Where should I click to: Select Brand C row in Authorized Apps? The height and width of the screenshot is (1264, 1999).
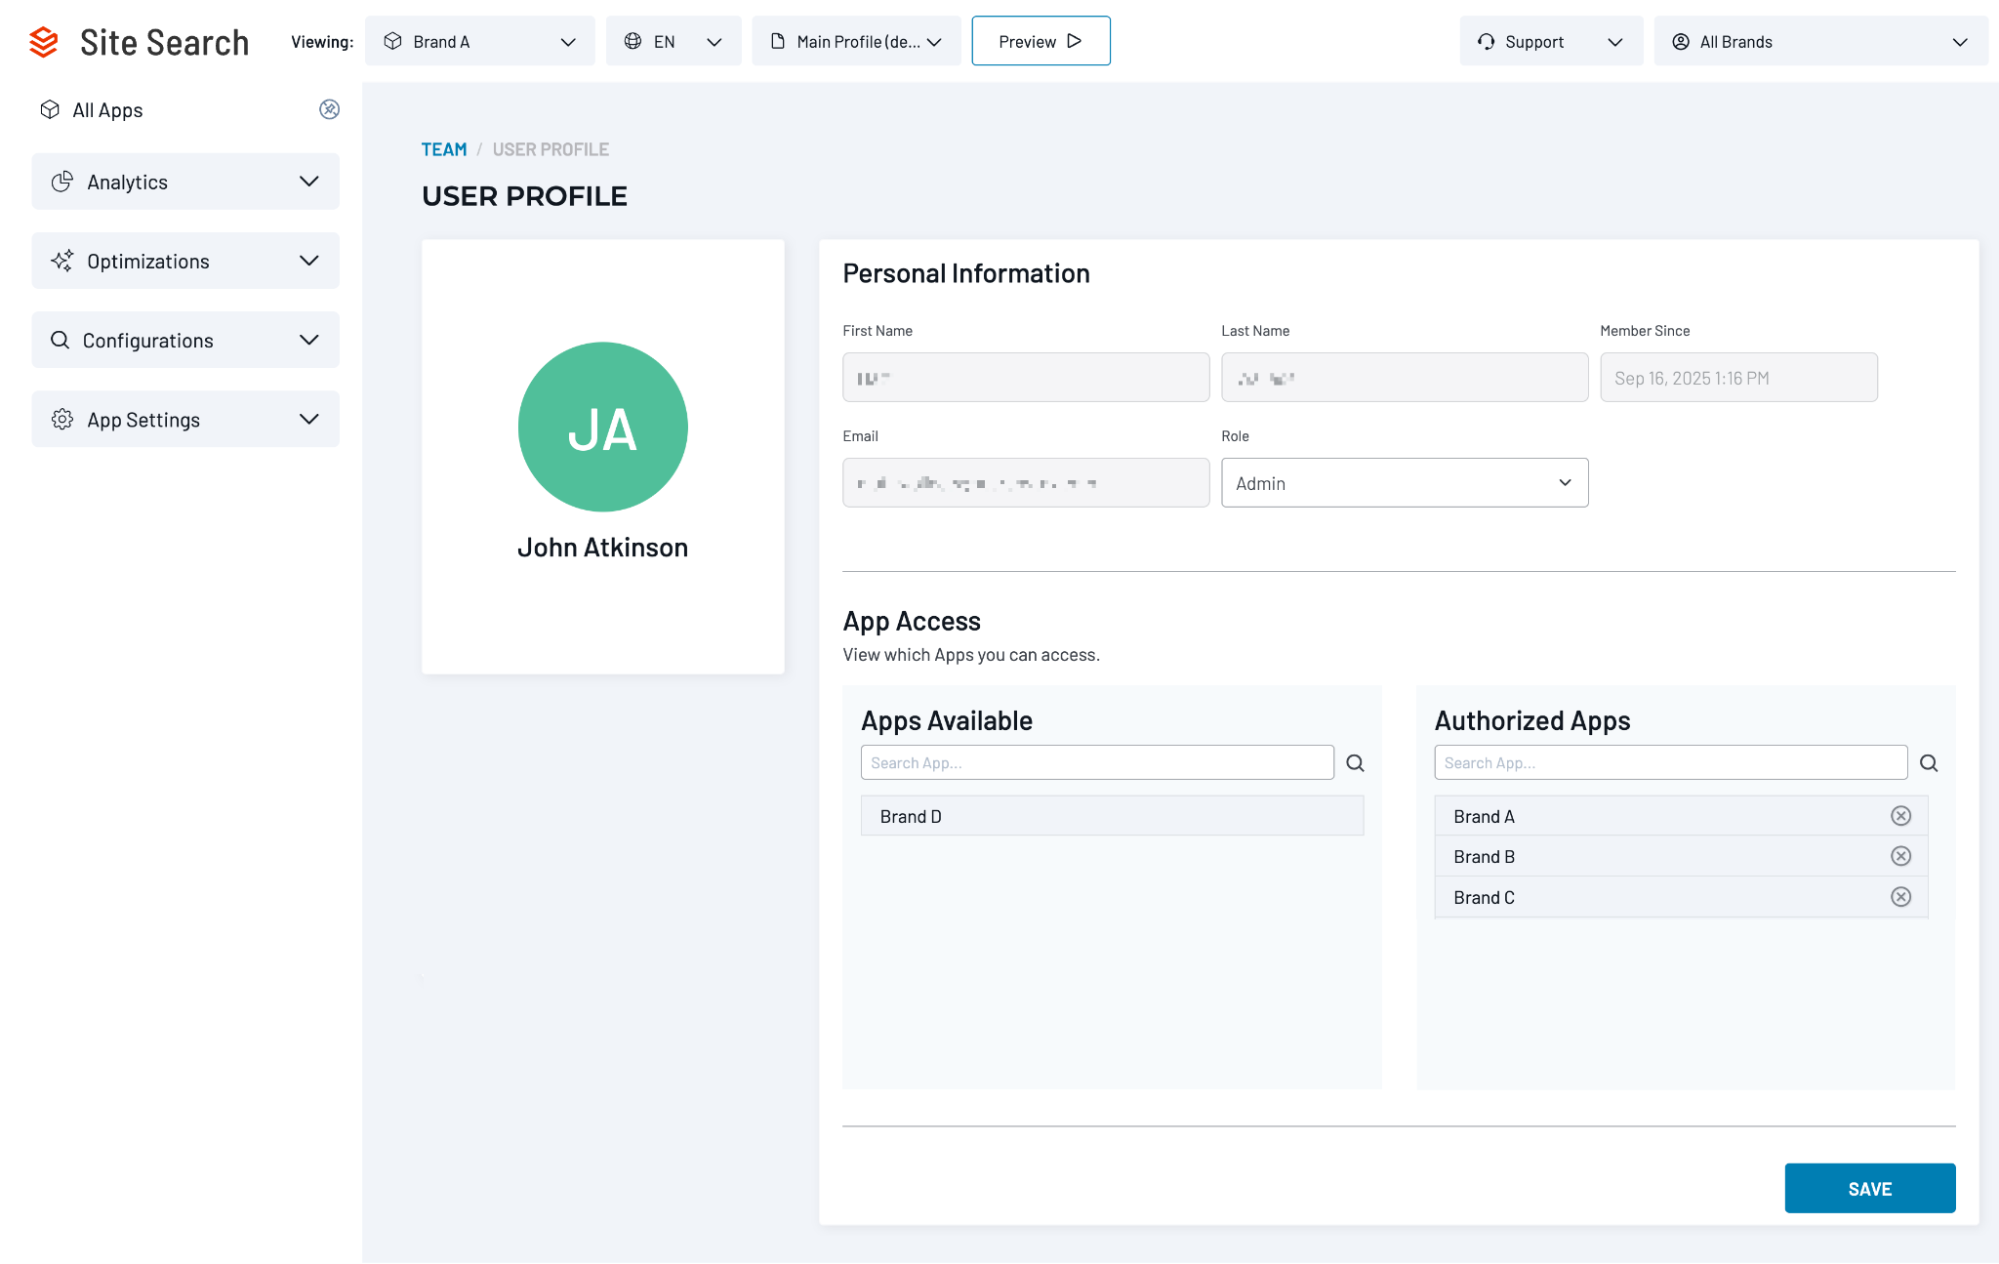click(1681, 897)
